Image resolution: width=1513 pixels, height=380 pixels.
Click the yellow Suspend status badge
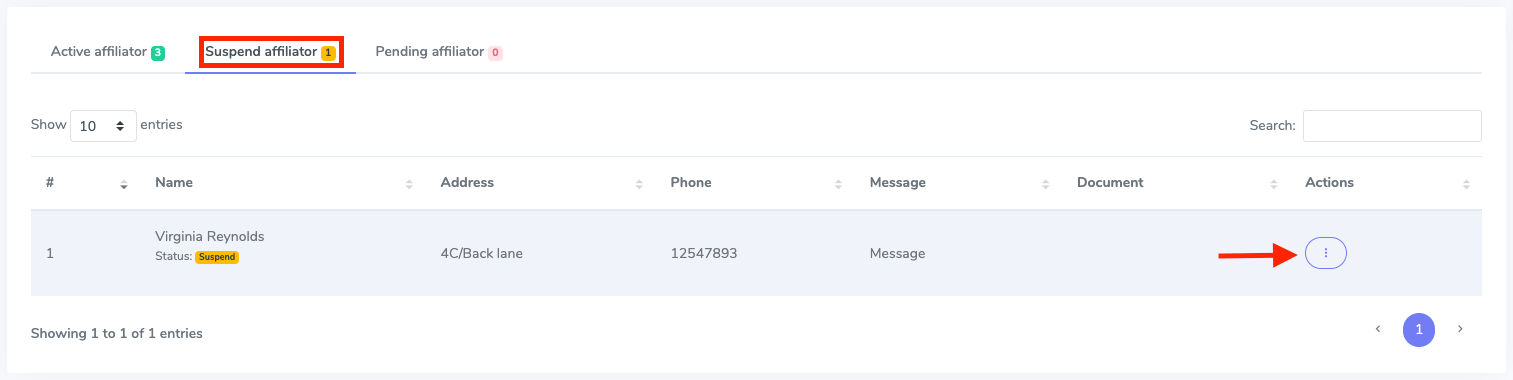[217, 257]
